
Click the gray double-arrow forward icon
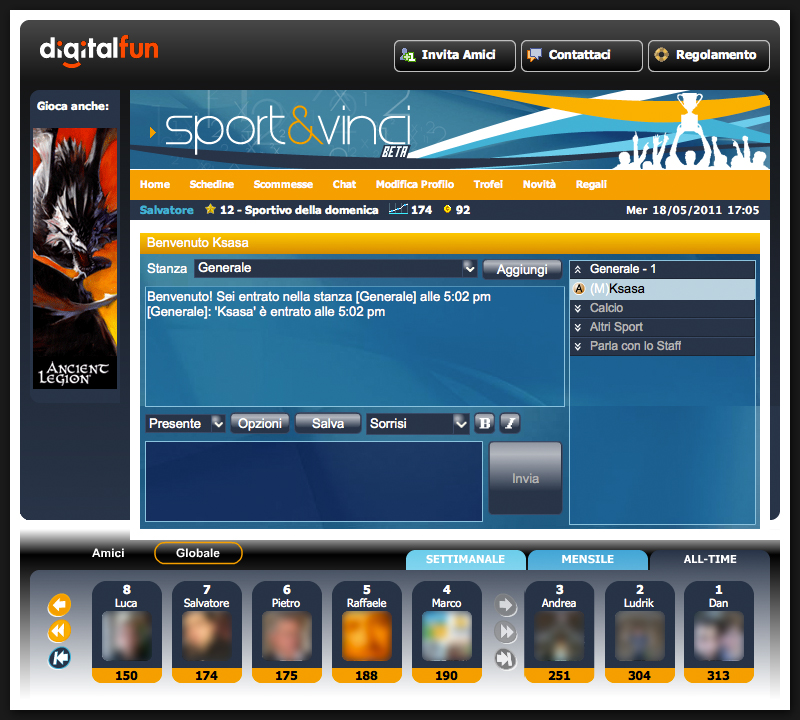click(x=506, y=632)
